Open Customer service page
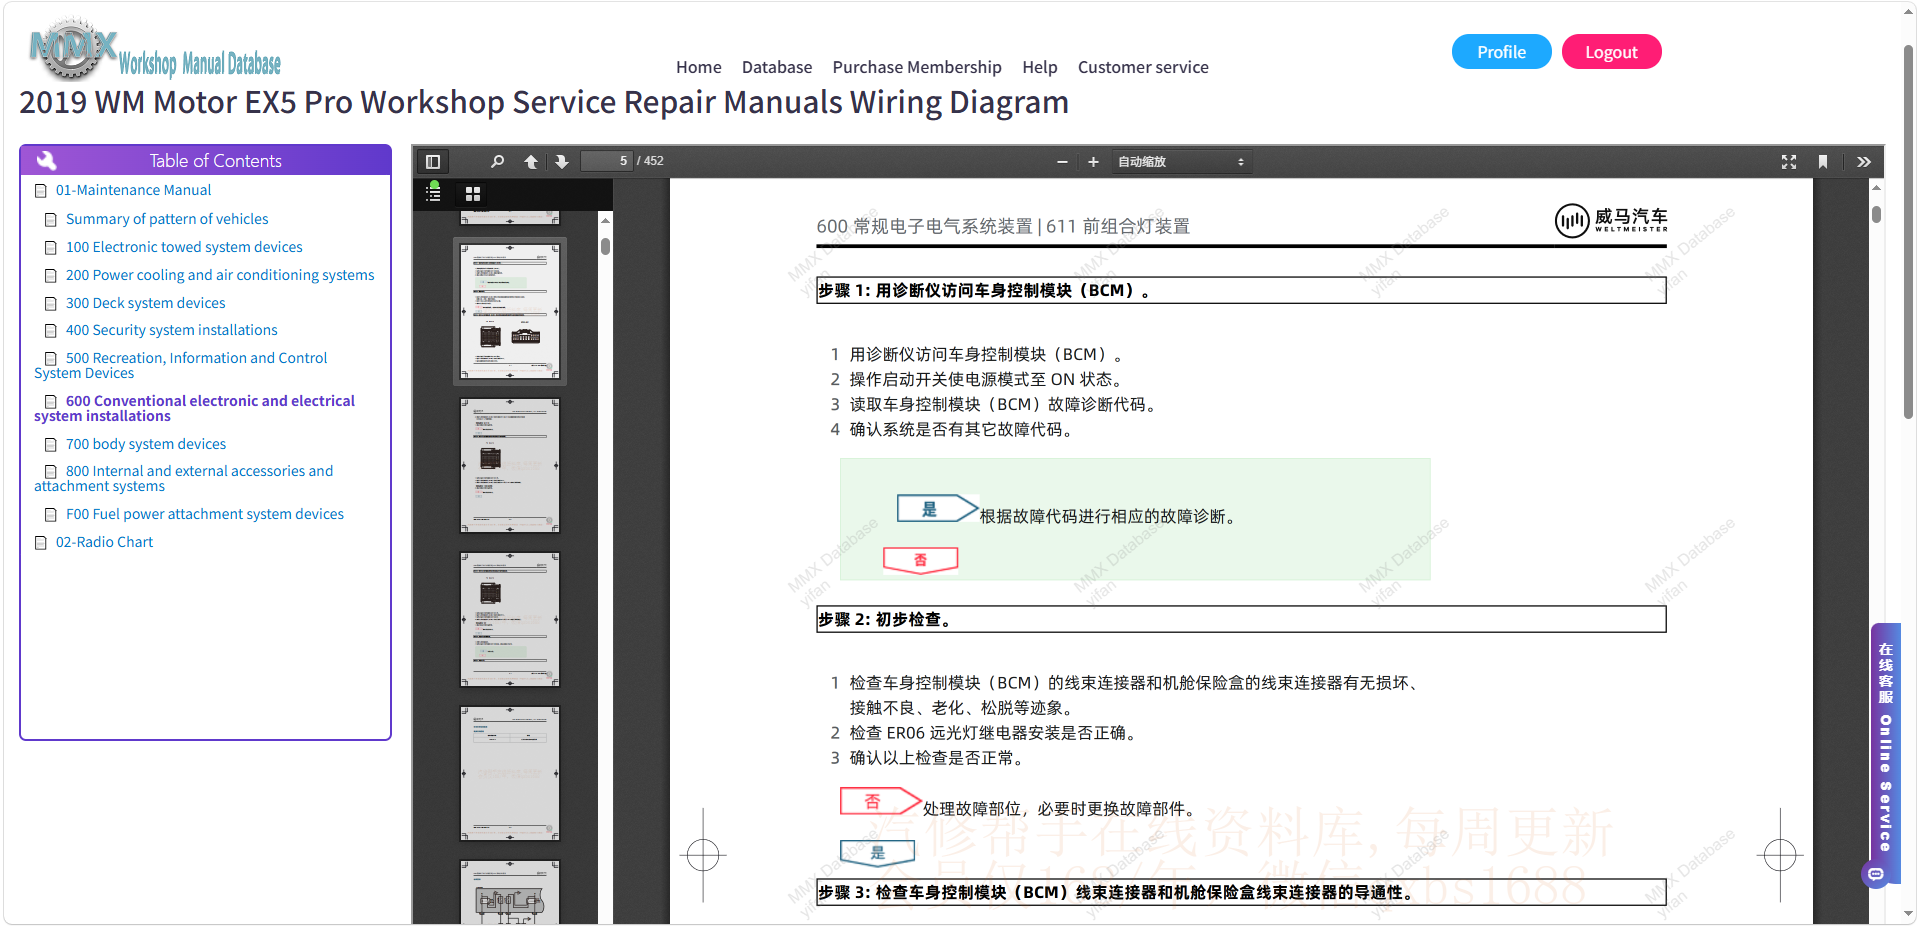This screenshot has width=1920, height=927. (x=1143, y=67)
